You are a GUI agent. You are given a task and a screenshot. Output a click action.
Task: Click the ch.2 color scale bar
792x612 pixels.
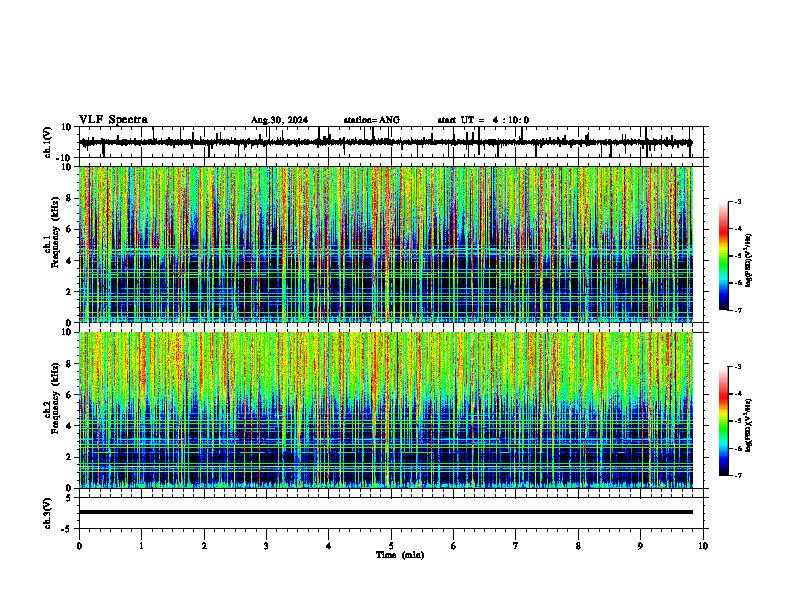(723, 421)
